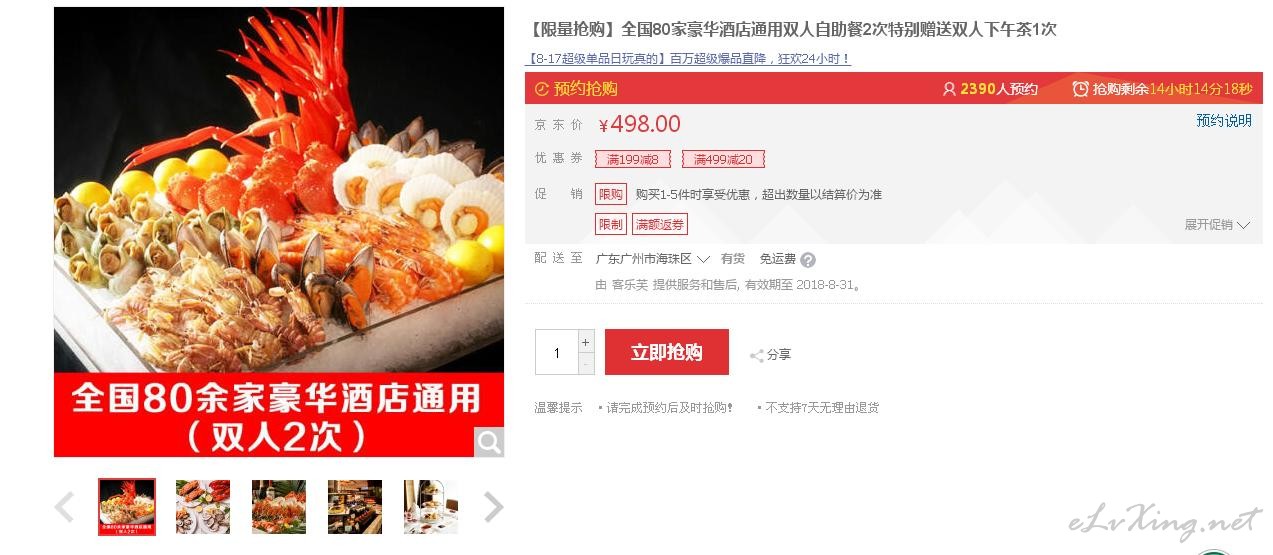Click the help question mark beside 免运费
The width and height of the screenshot is (1273, 555).
[x=808, y=260]
